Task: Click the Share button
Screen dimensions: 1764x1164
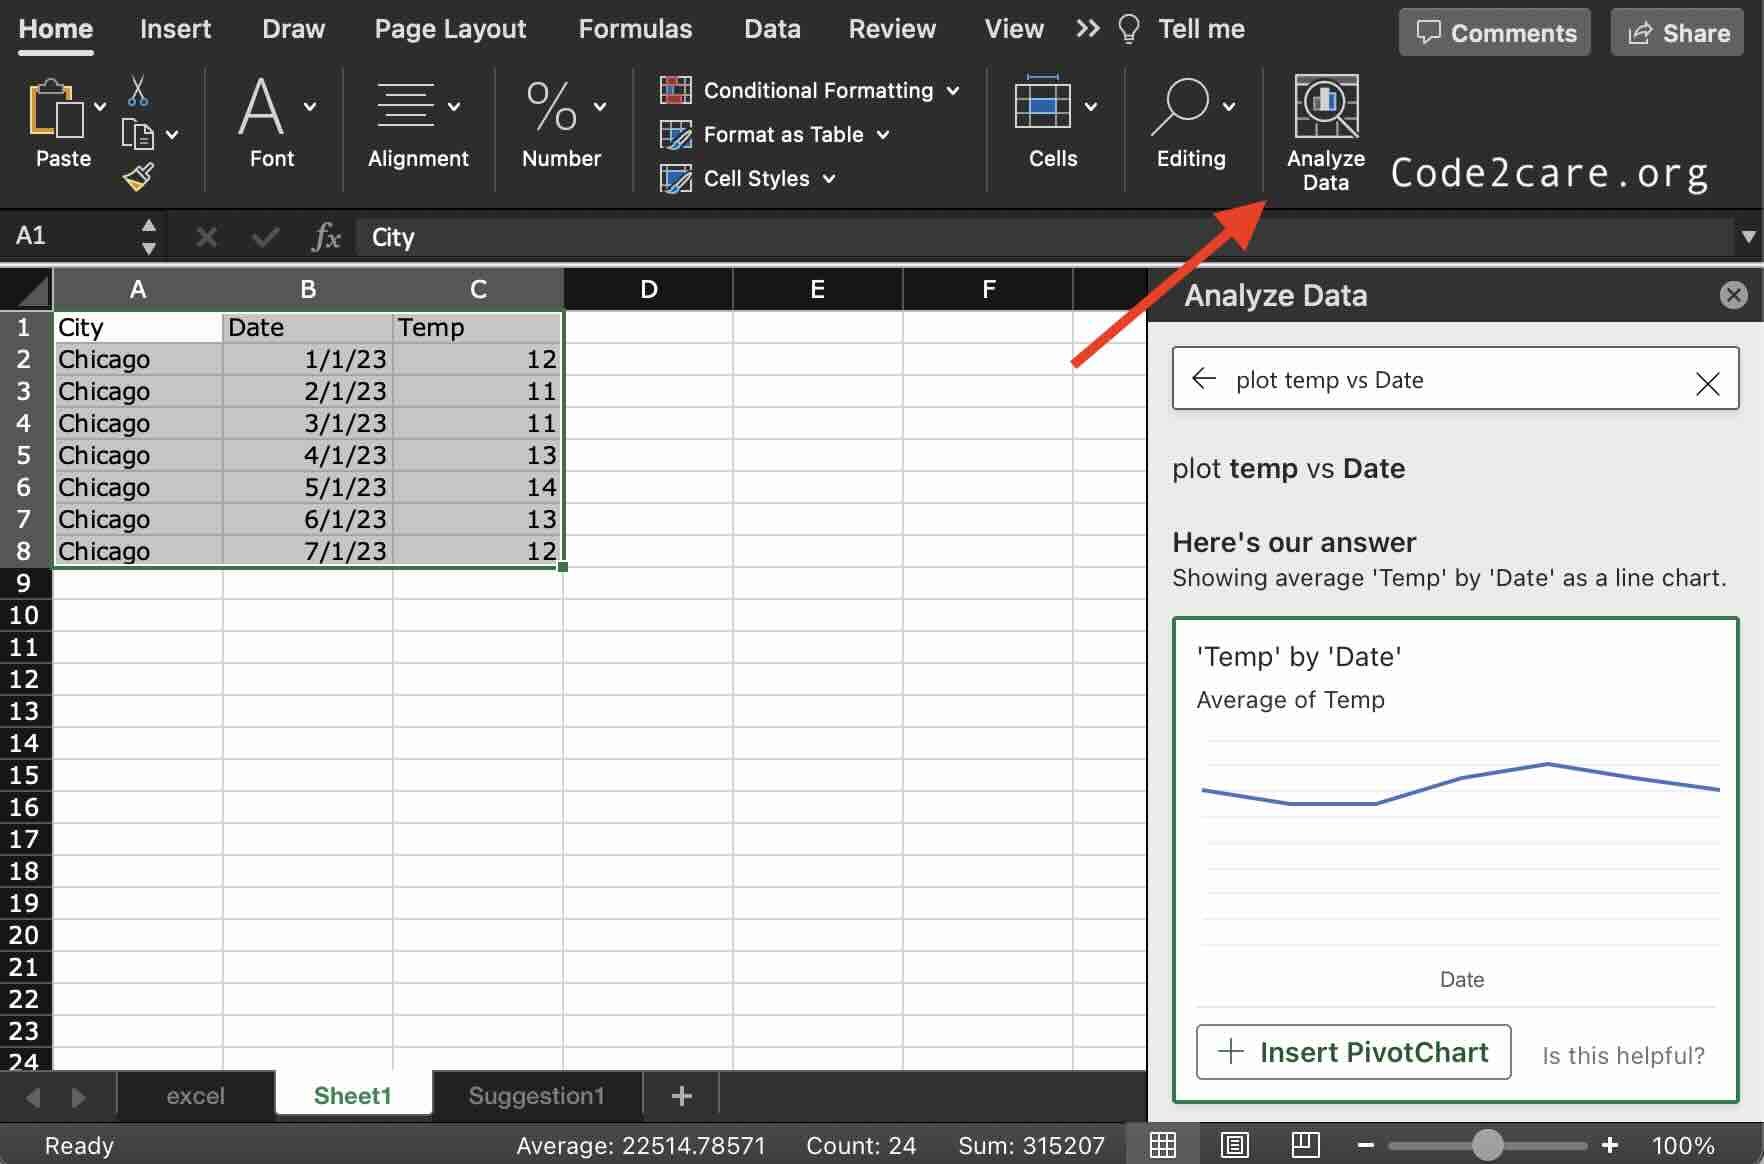Action: [x=1677, y=32]
